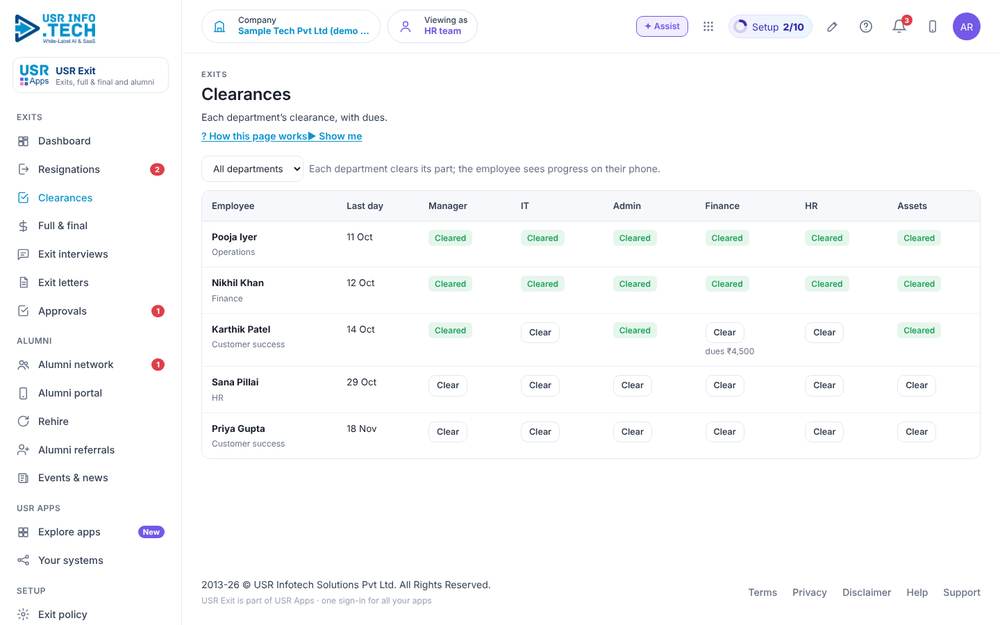Image resolution: width=1000 pixels, height=625 pixels.
Task: Open Explore apps in the sidebar
Action: 69,532
